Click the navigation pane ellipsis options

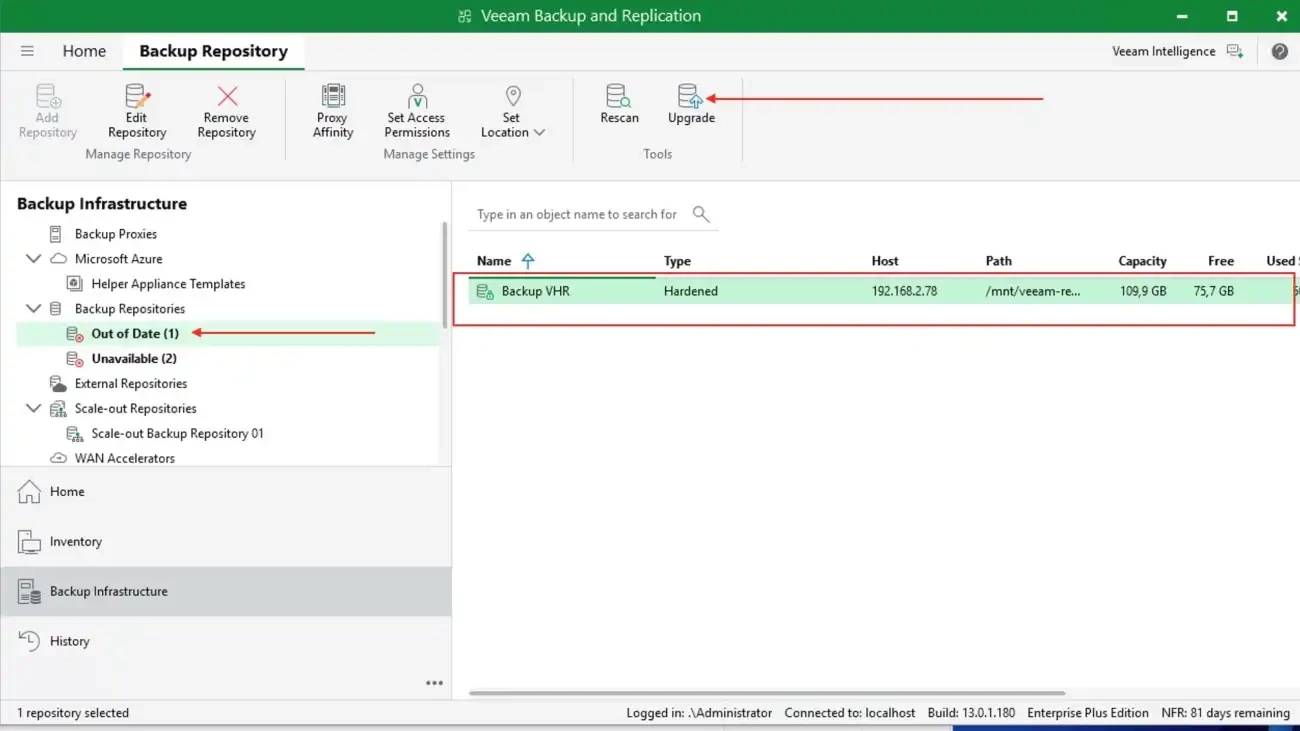click(434, 683)
